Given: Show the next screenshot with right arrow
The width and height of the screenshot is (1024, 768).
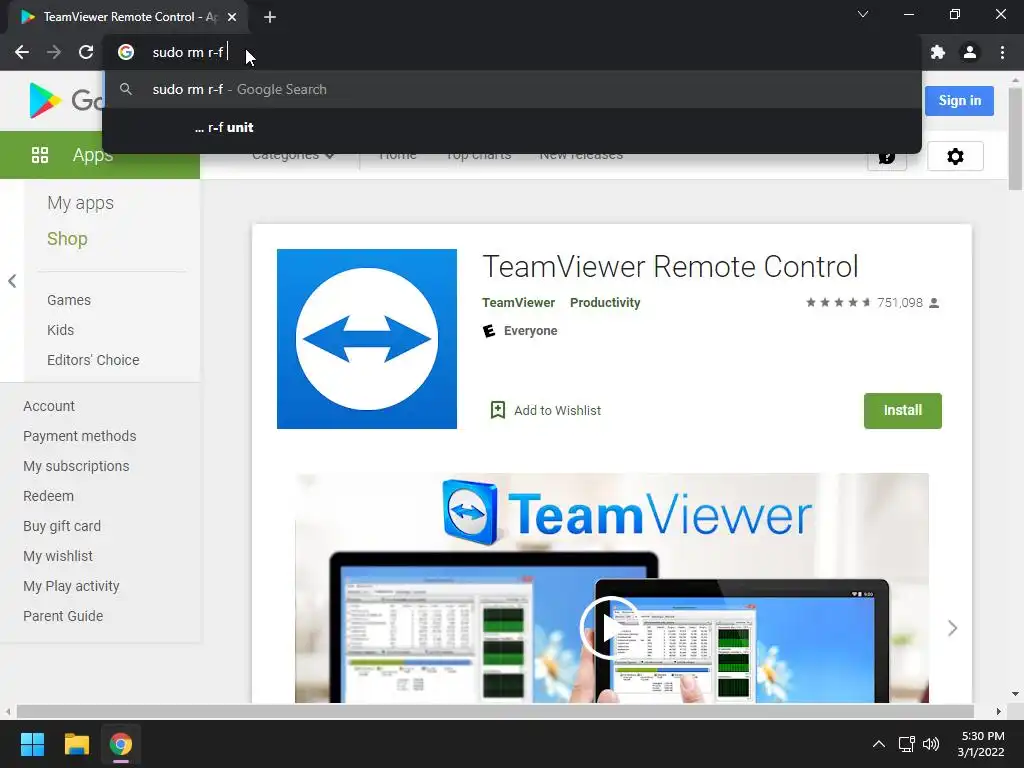Looking at the screenshot, I should 952,628.
